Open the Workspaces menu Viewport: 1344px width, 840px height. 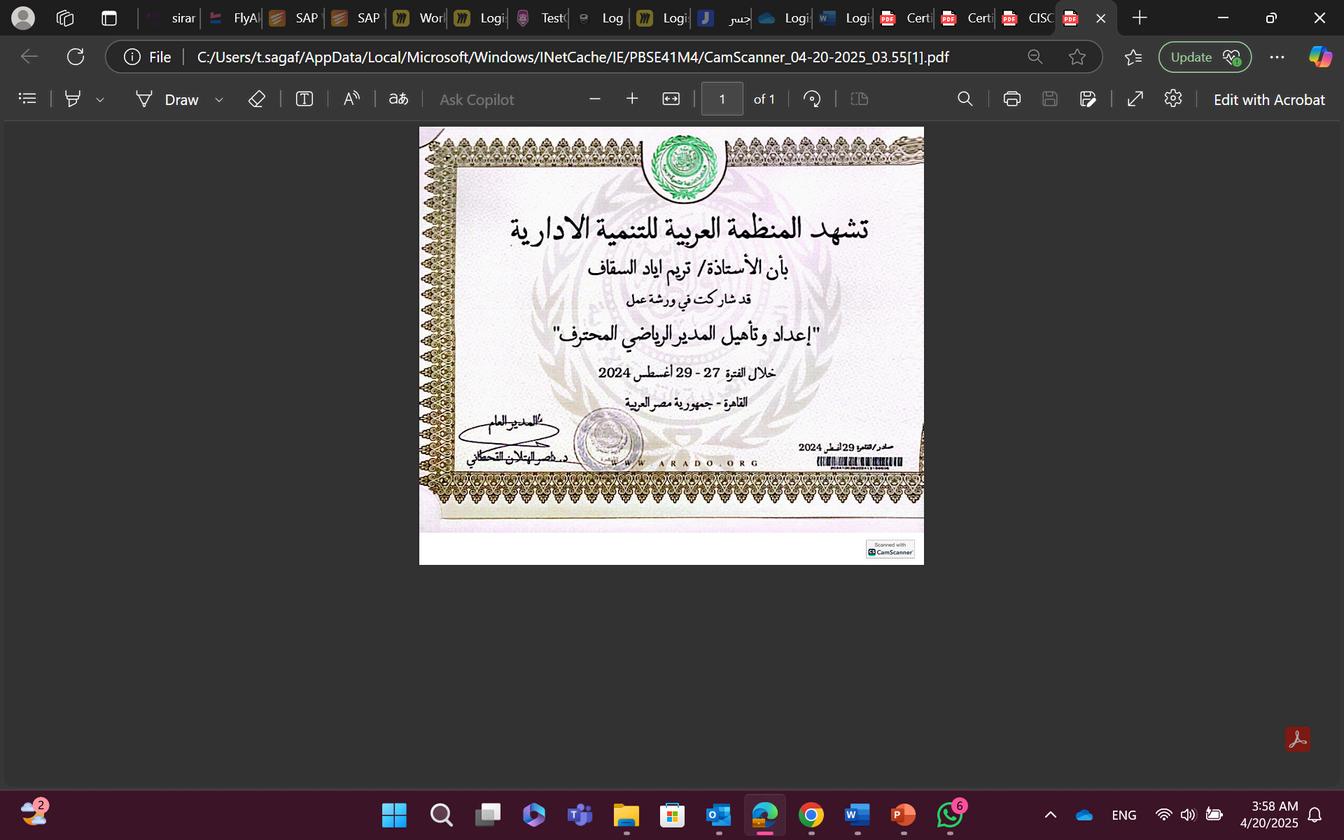66,18
